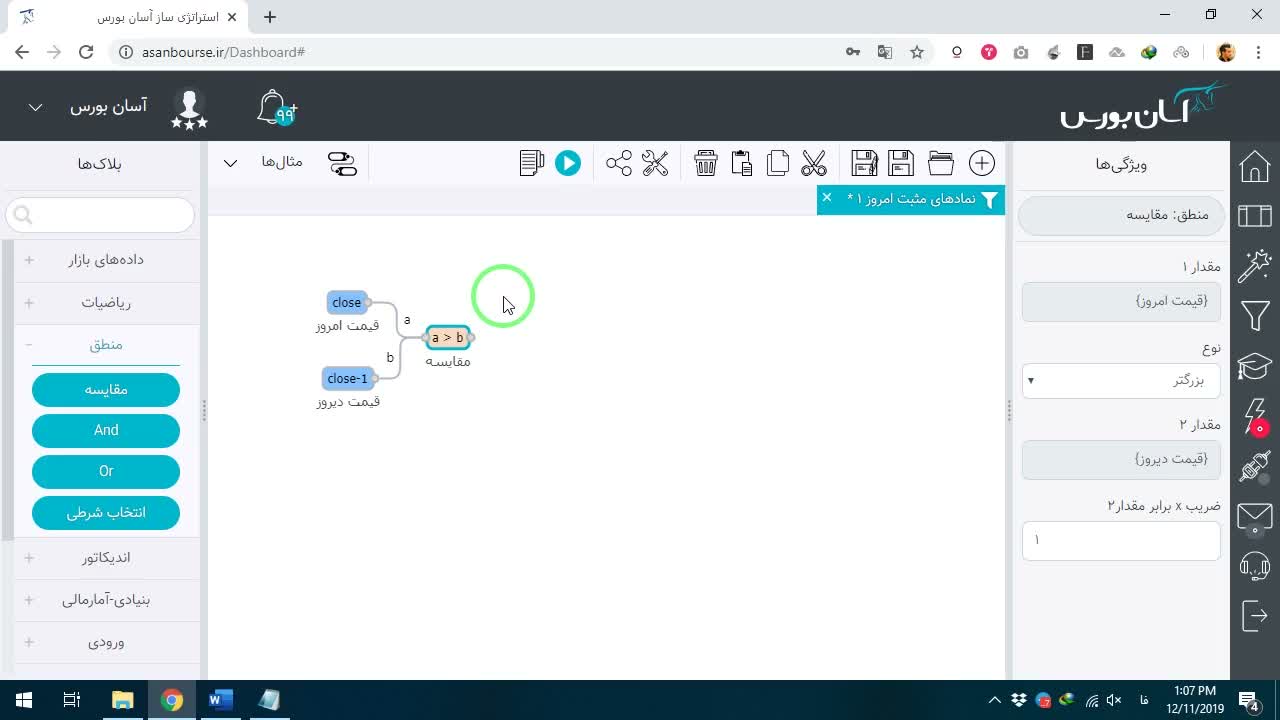
Task: Click the منطق: مقایسه header field
Action: (1121, 215)
